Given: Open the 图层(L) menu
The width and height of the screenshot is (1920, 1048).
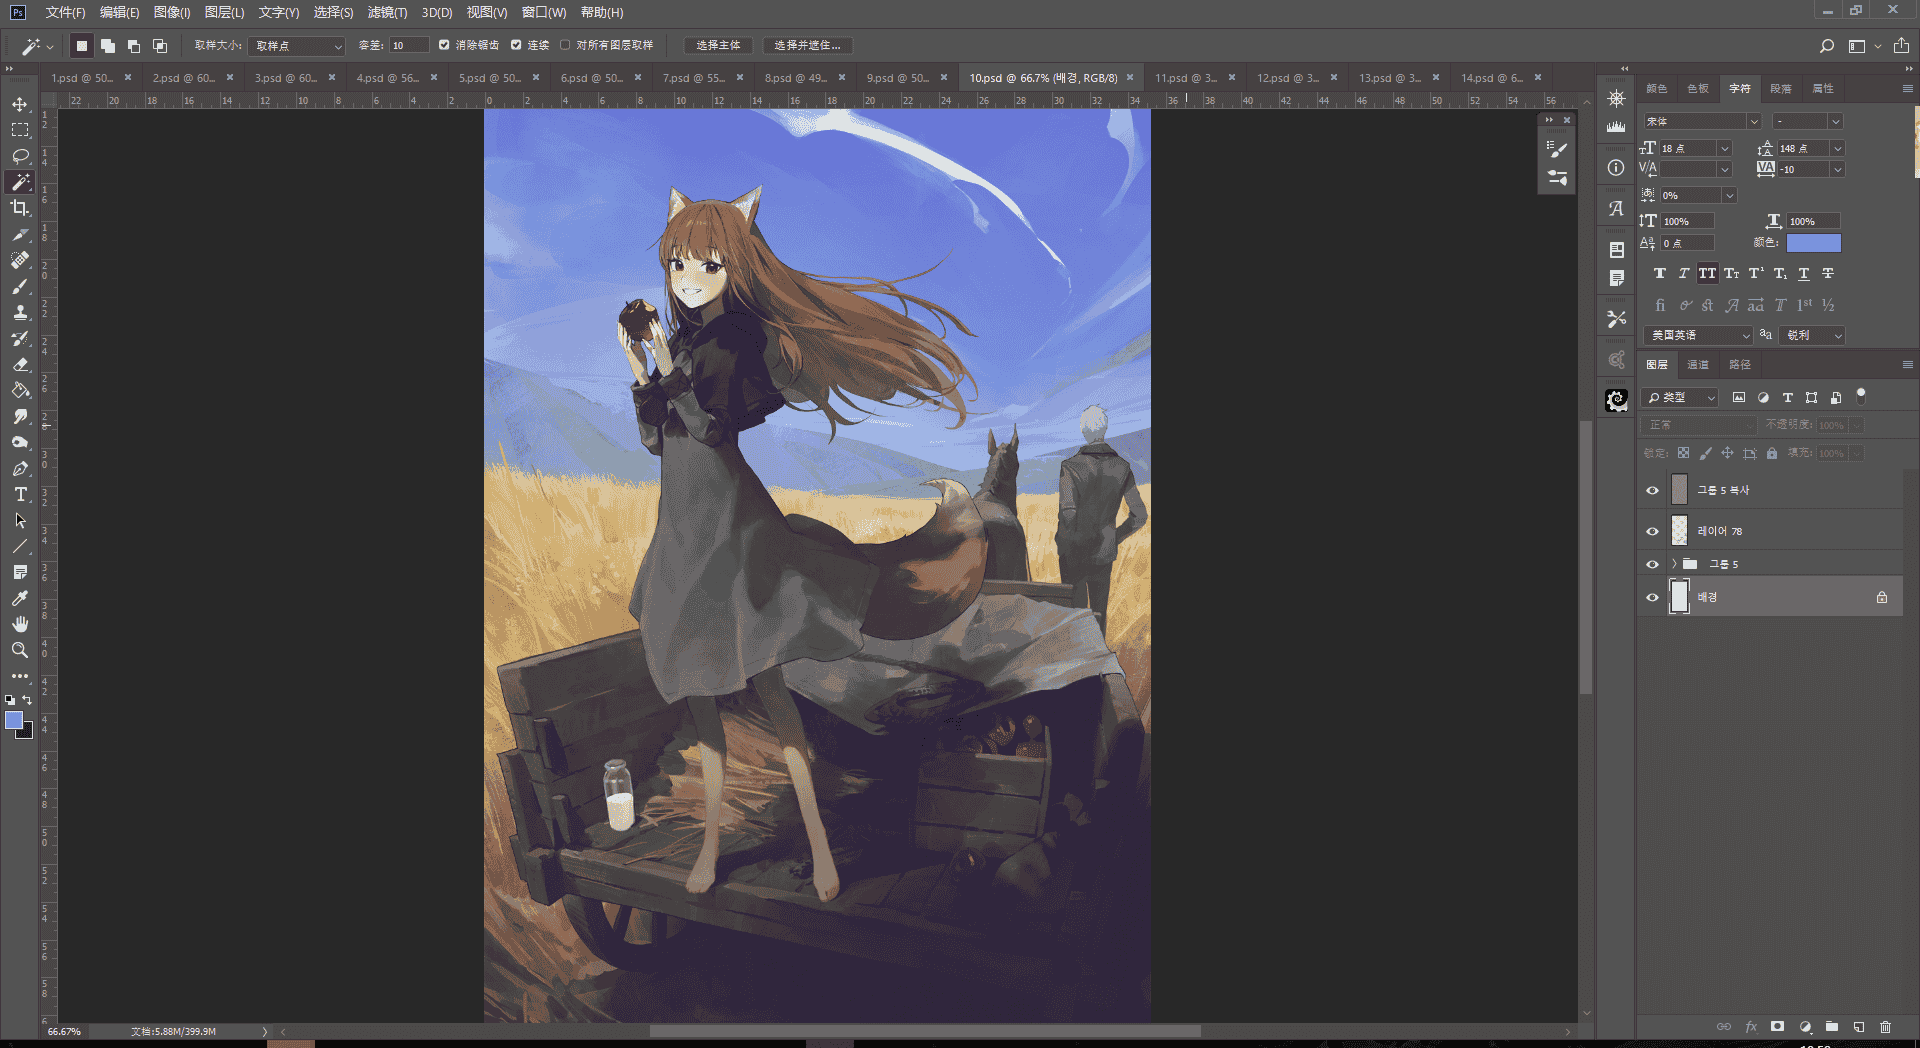Looking at the screenshot, I should (x=224, y=12).
